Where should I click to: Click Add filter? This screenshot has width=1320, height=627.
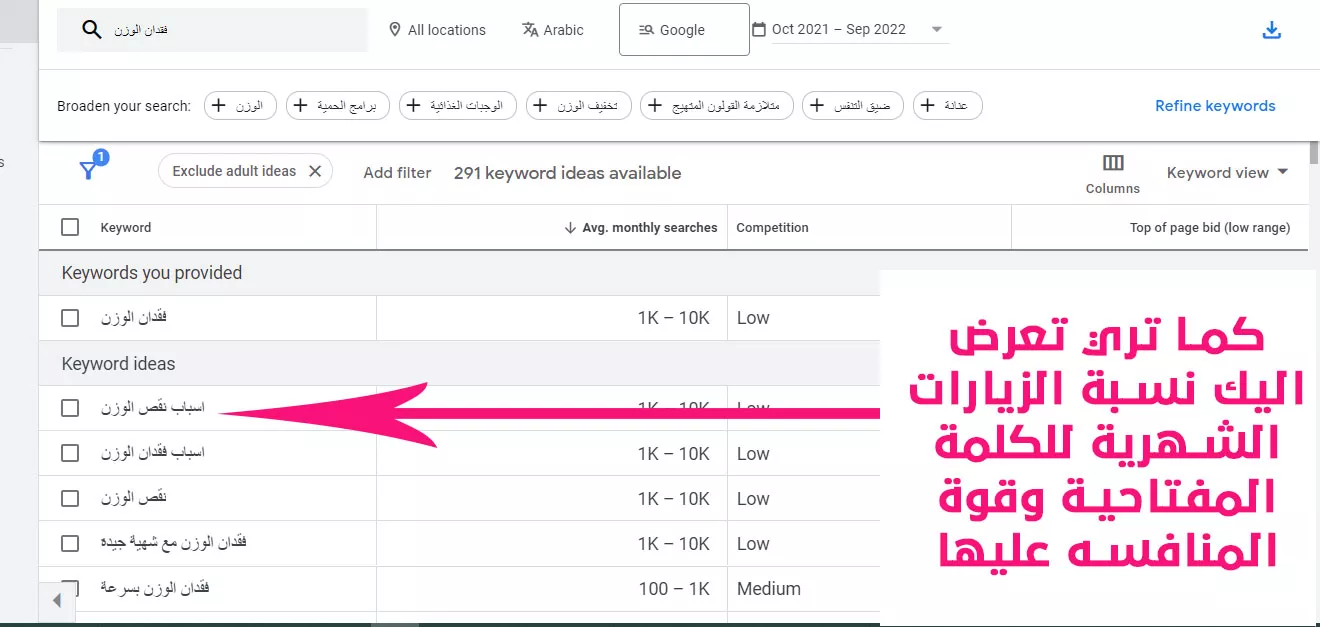click(x=397, y=173)
